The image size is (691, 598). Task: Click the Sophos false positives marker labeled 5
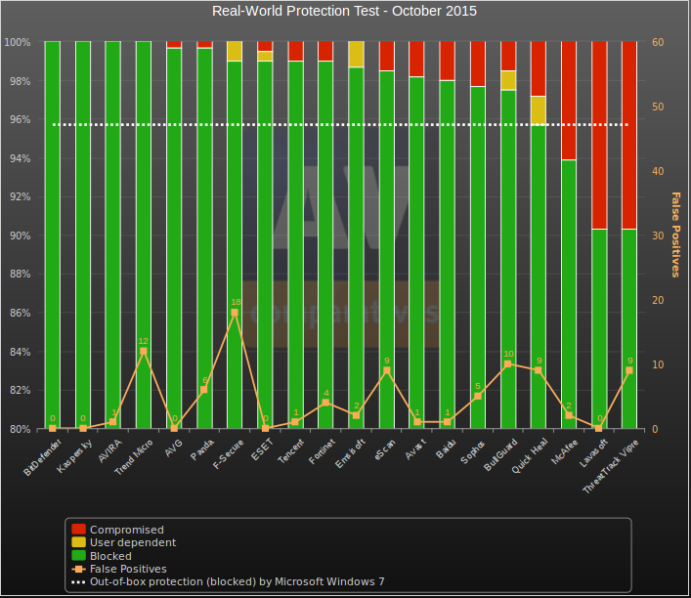click(478, 396)
